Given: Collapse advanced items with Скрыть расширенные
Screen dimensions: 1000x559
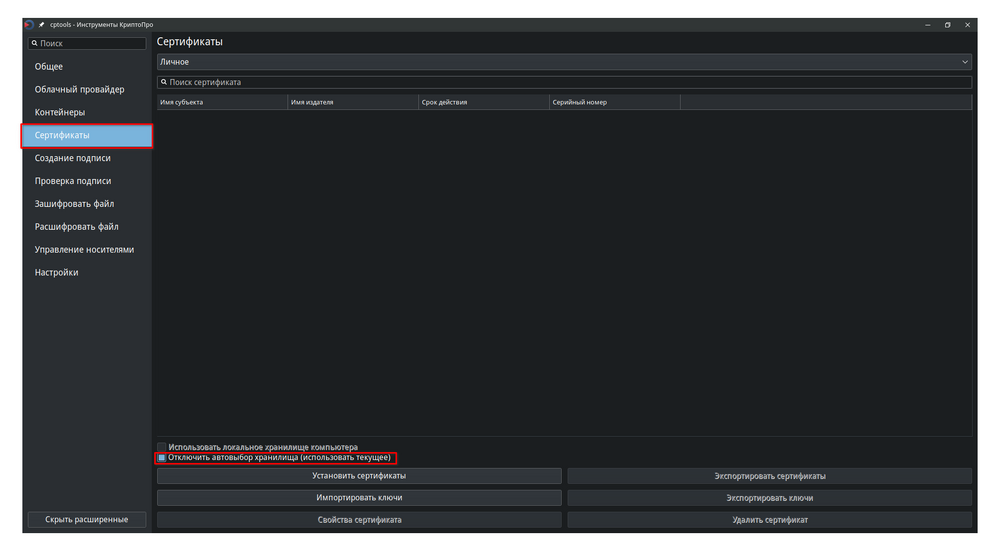Looking at the screenshot, I should coord(87,520).
